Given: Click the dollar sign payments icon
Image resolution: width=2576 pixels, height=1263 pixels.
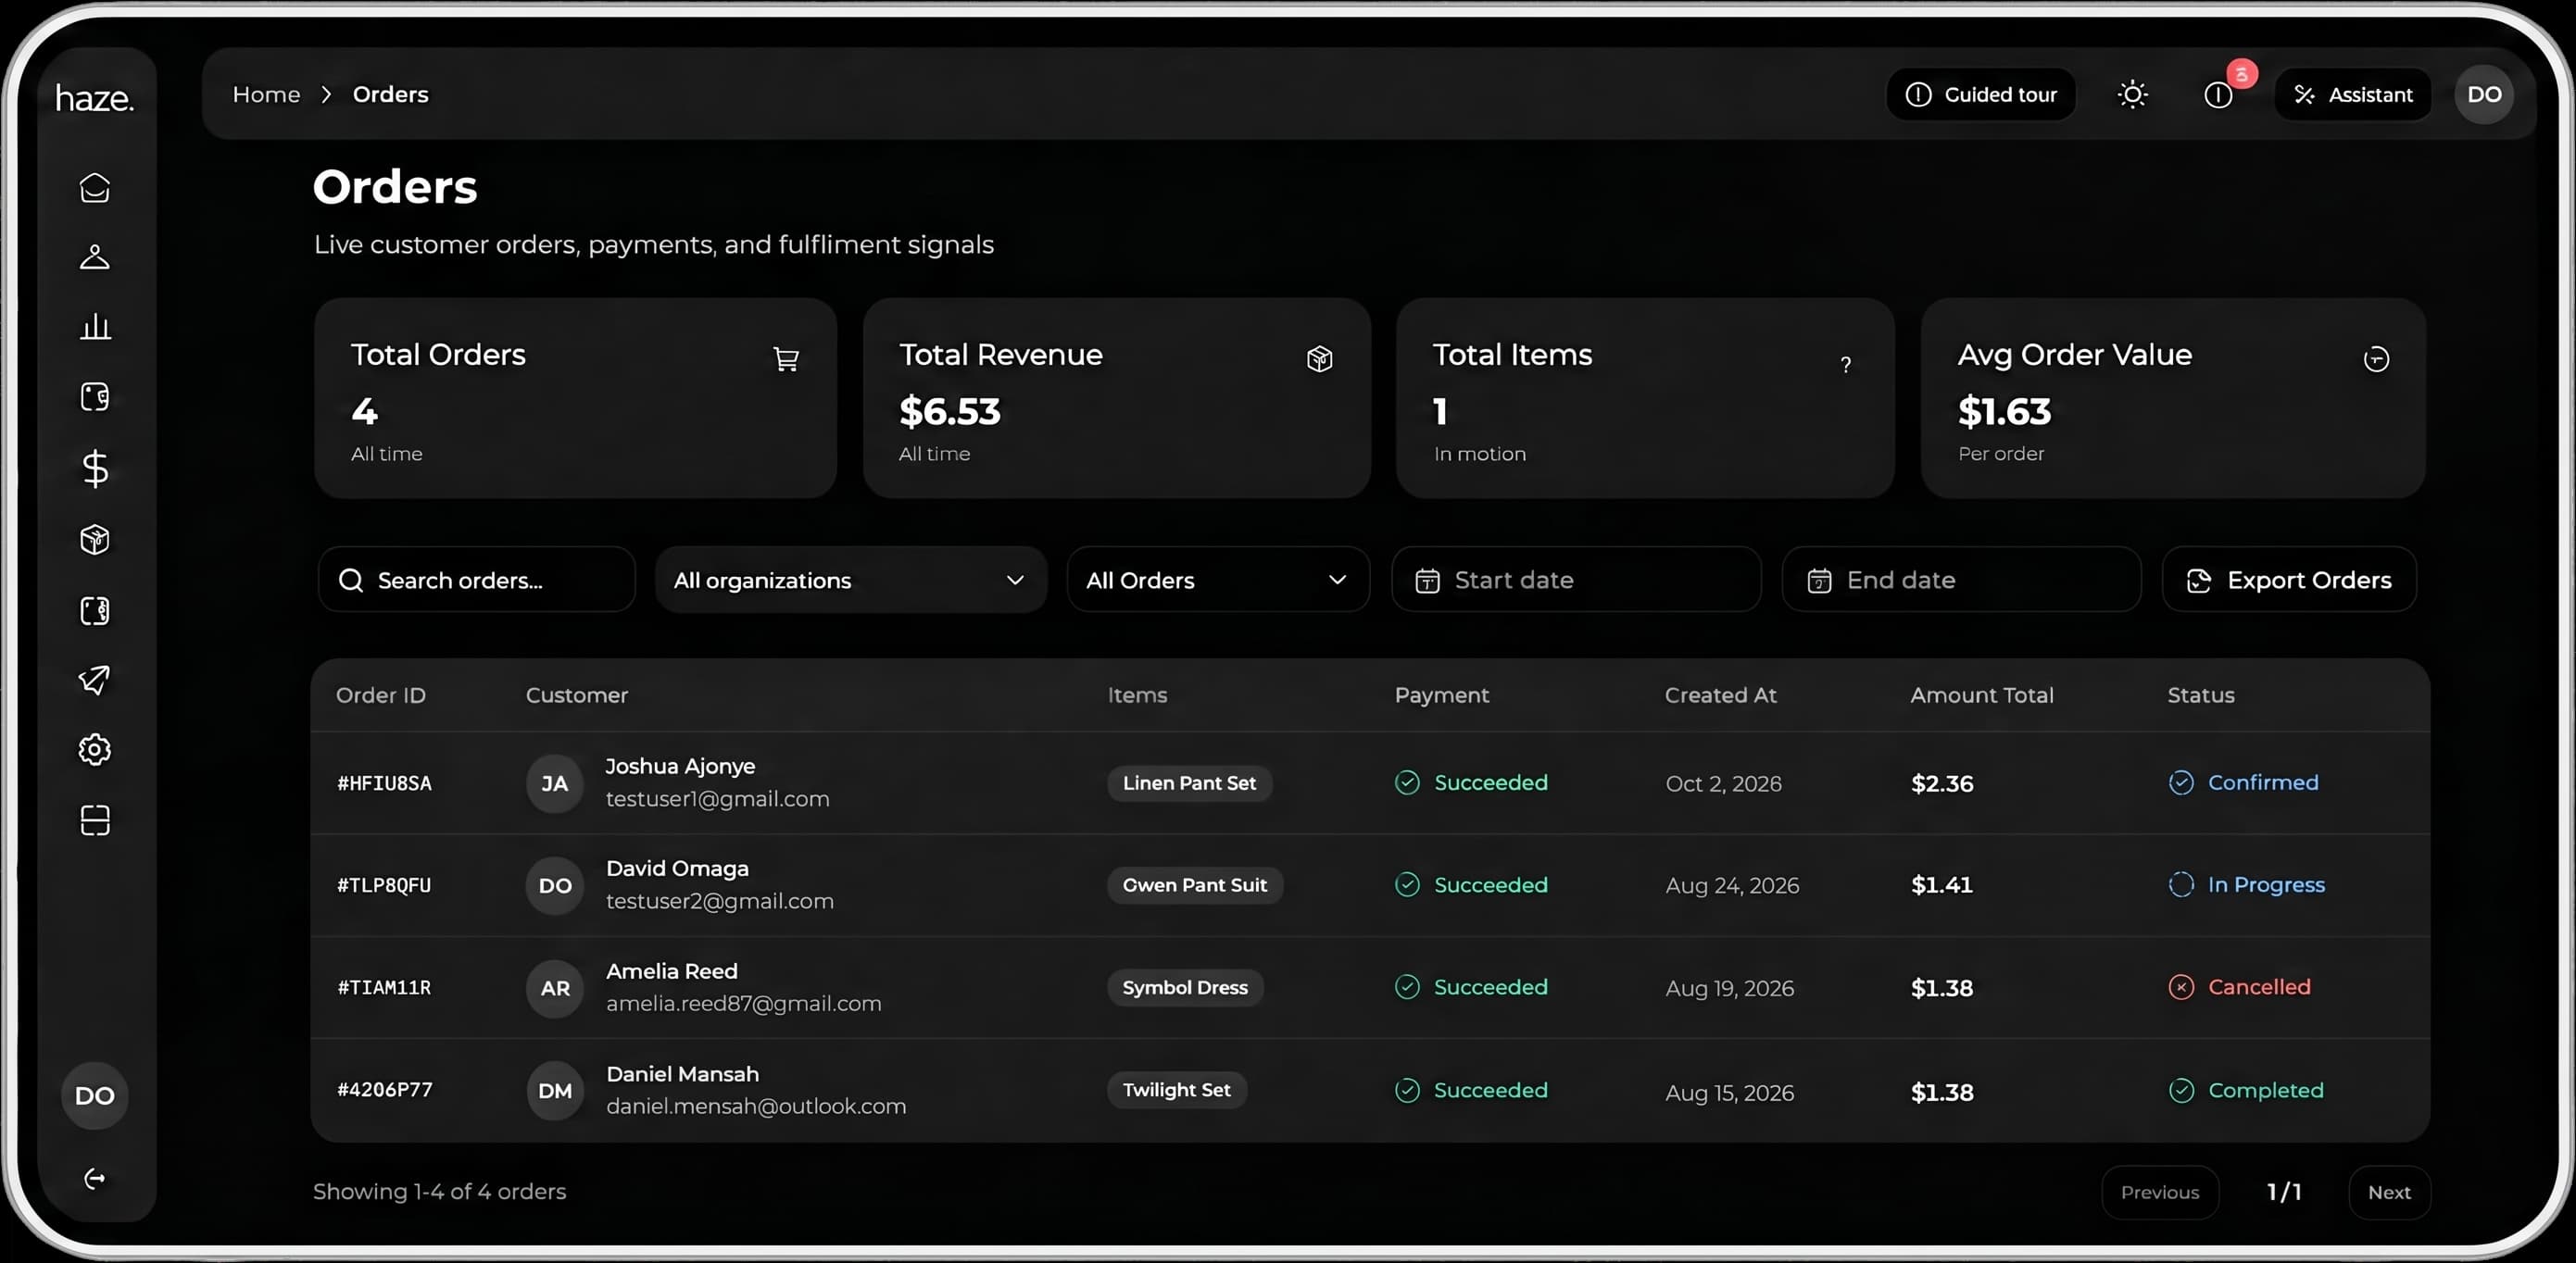Looking at the screenshot, I should (95, 468).
